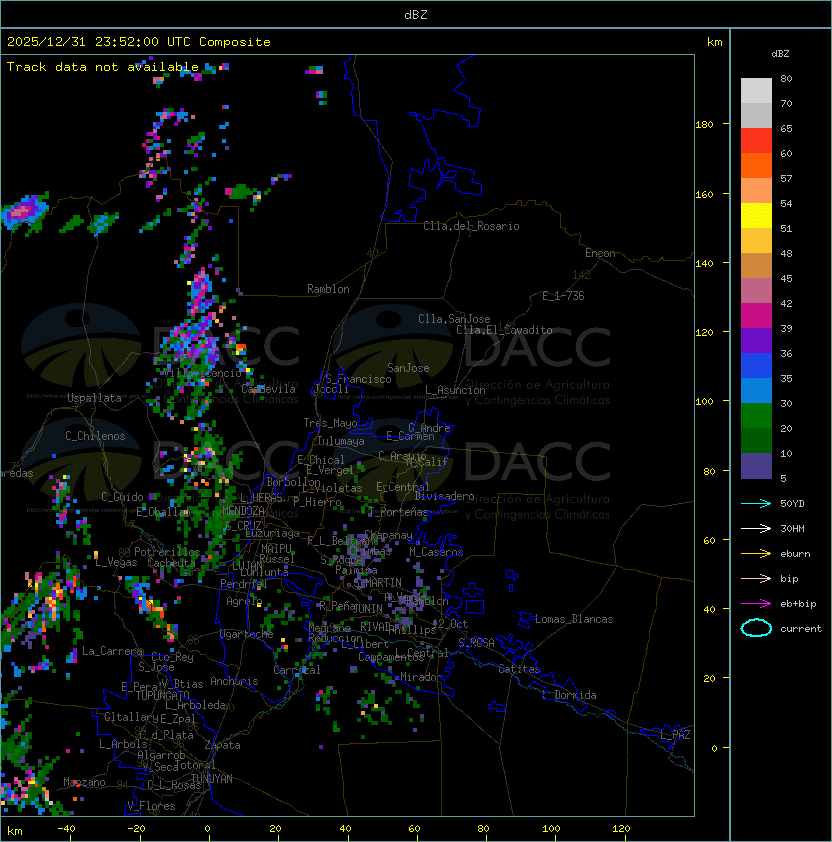Screen dimensions: 832x842
Task: Click the 'dBZ' title at top center
Action: 416,14
